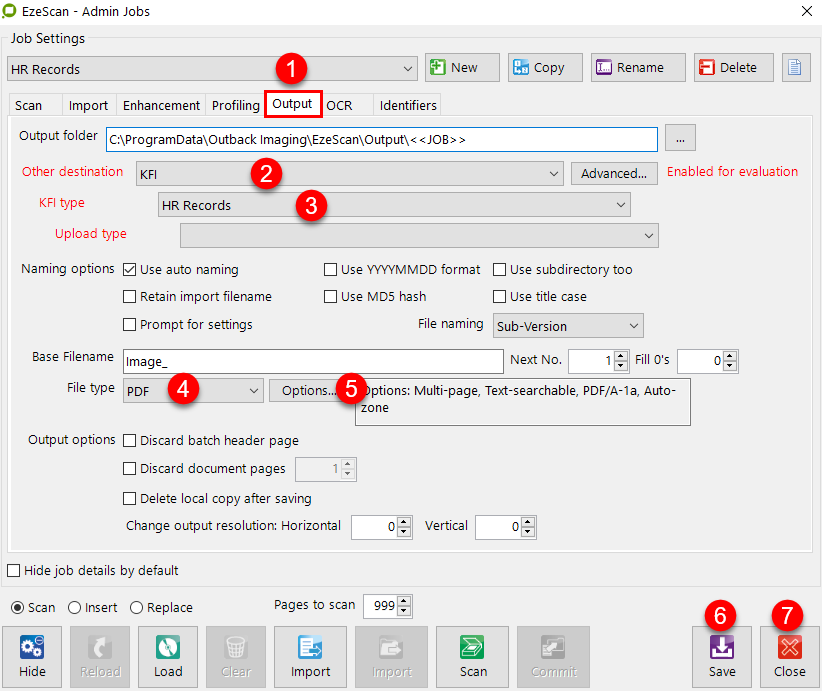
Task: Open the Profiling tab
Action: coord(236,105)
